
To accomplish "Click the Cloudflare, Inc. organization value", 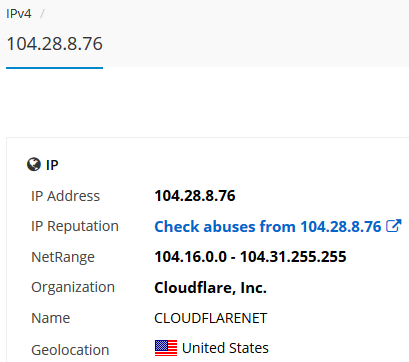I will pos(210,288).
